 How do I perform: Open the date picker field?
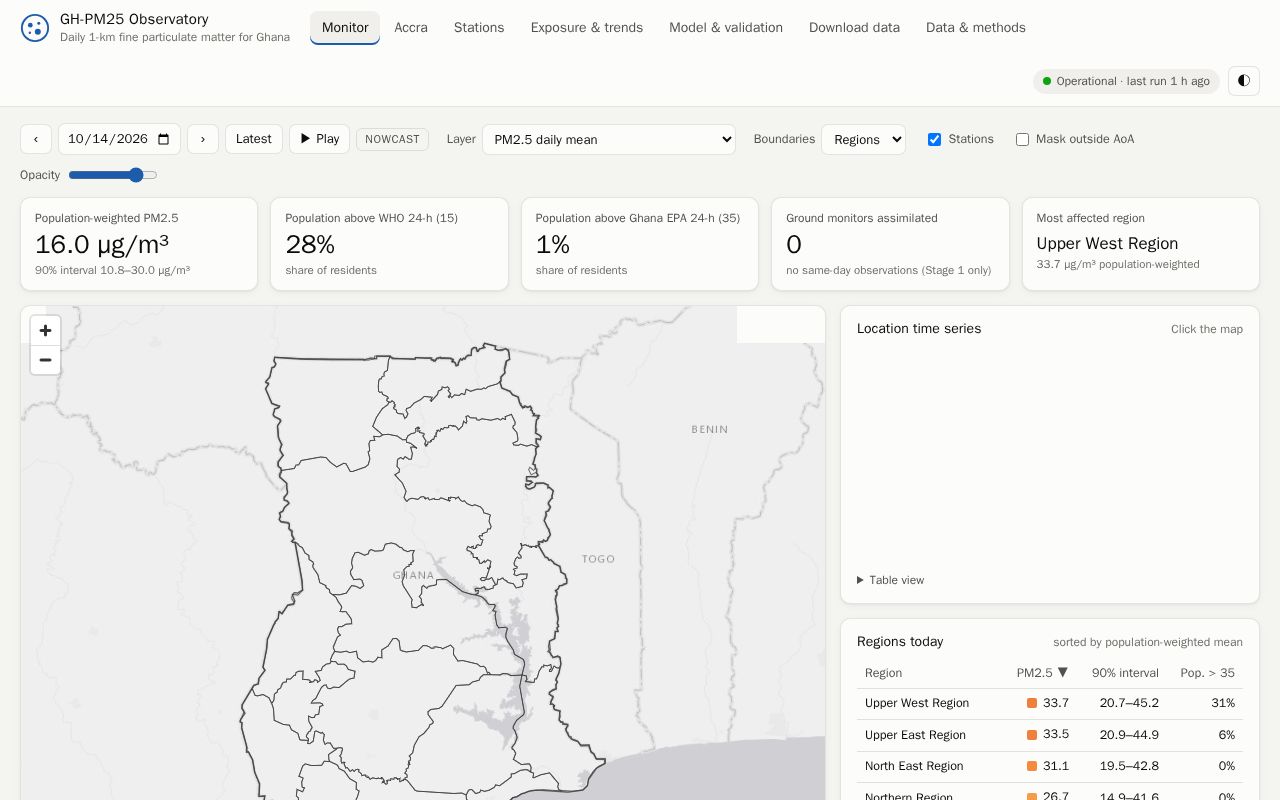(119, 139)
